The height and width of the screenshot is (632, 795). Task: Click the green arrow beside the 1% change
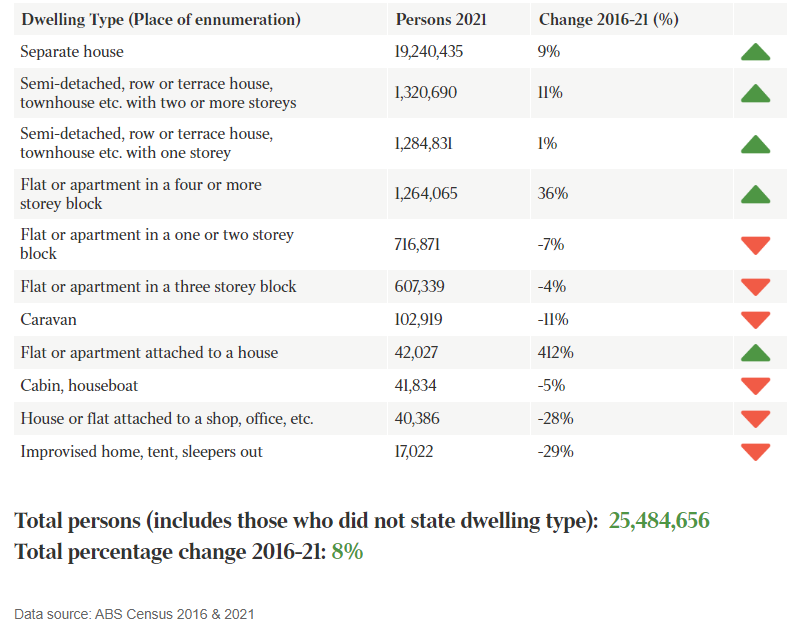(x=755, y=144)
